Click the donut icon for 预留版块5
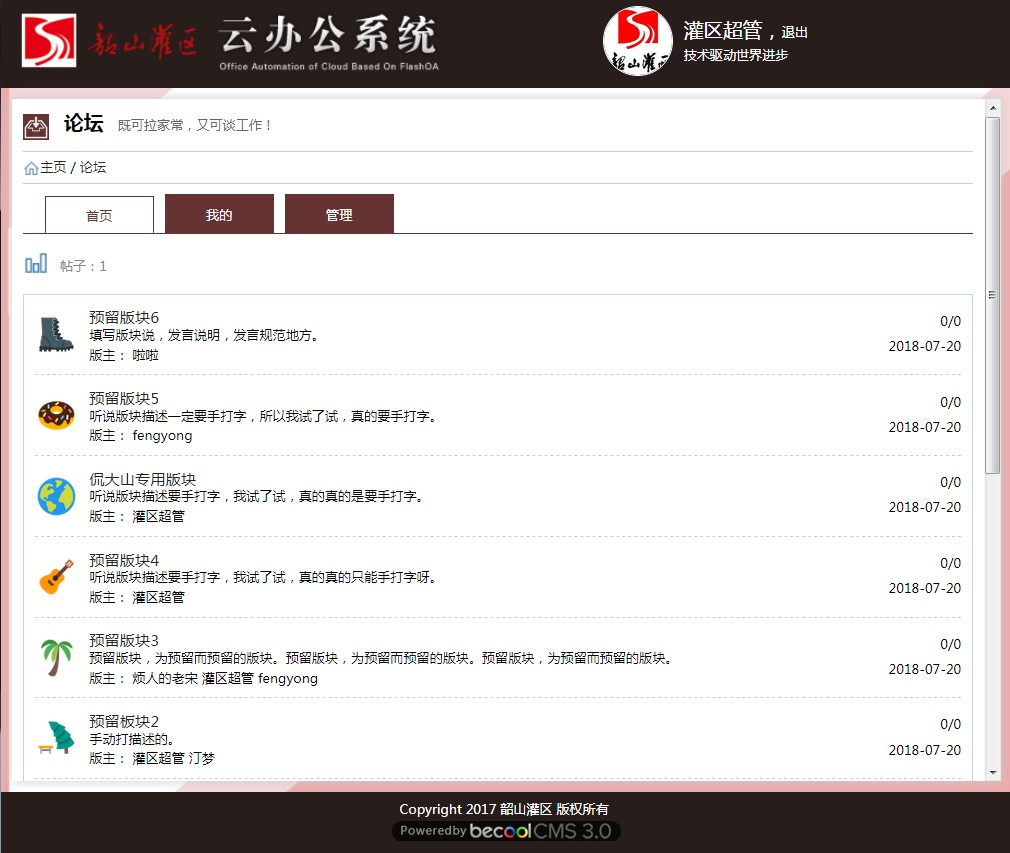 pyautogui.click(x=56, y=415)
